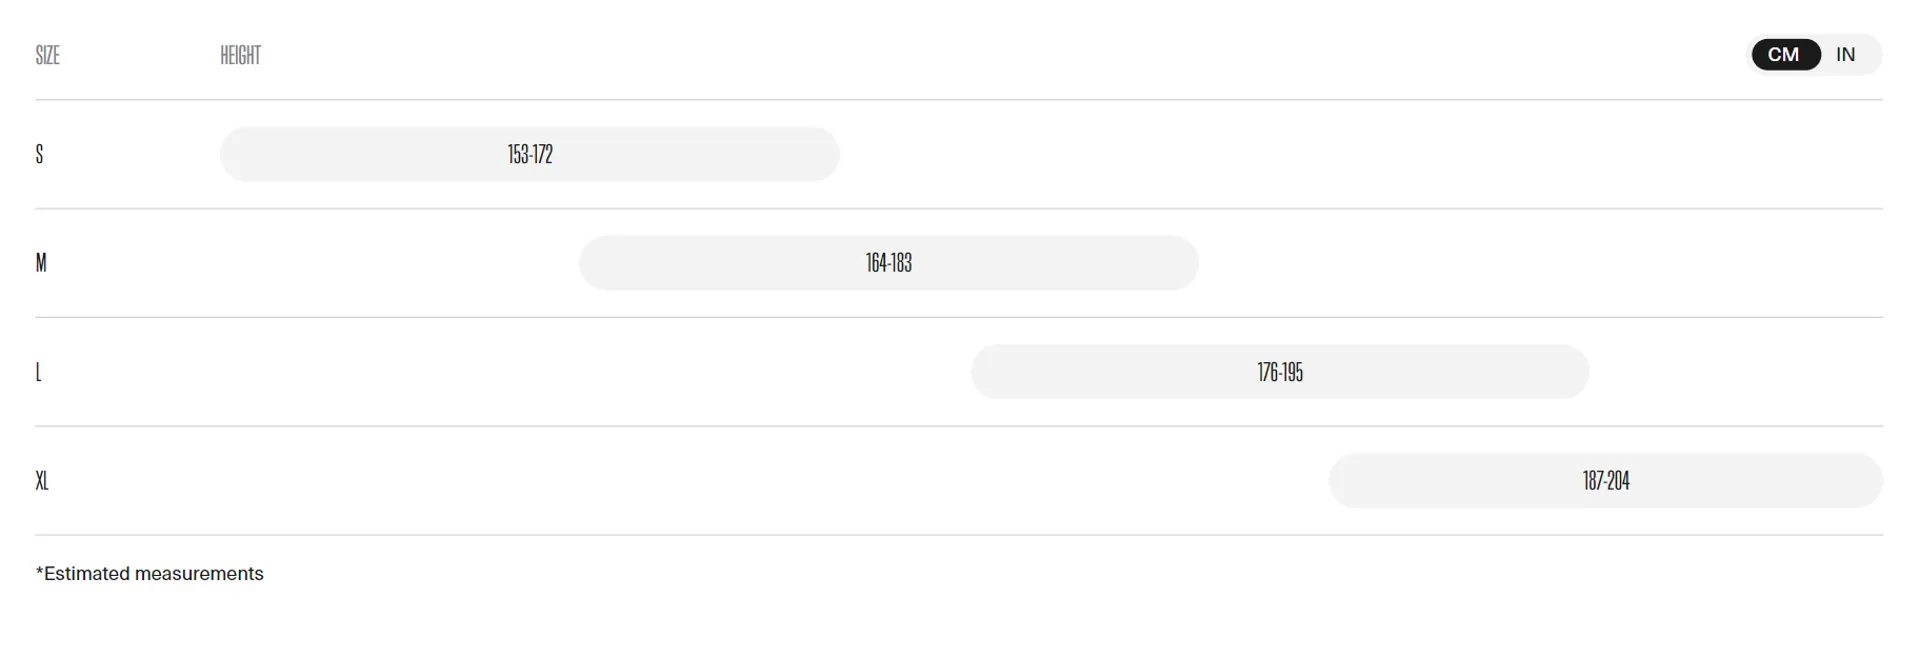Select the 176-195 height range bar
This screenshot has height=657, width=1920.
1279,372
